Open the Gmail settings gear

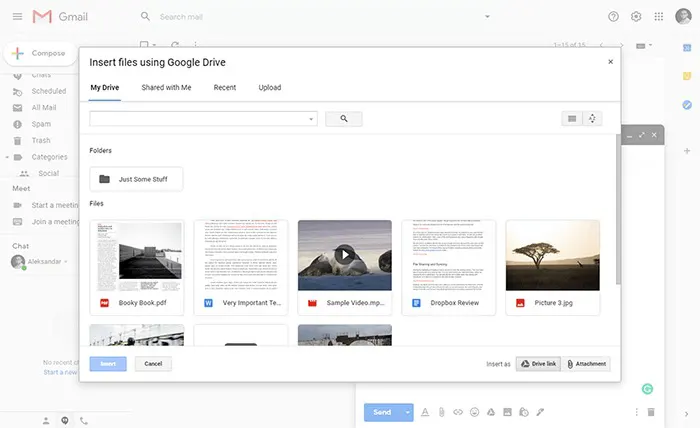point(636,17)
